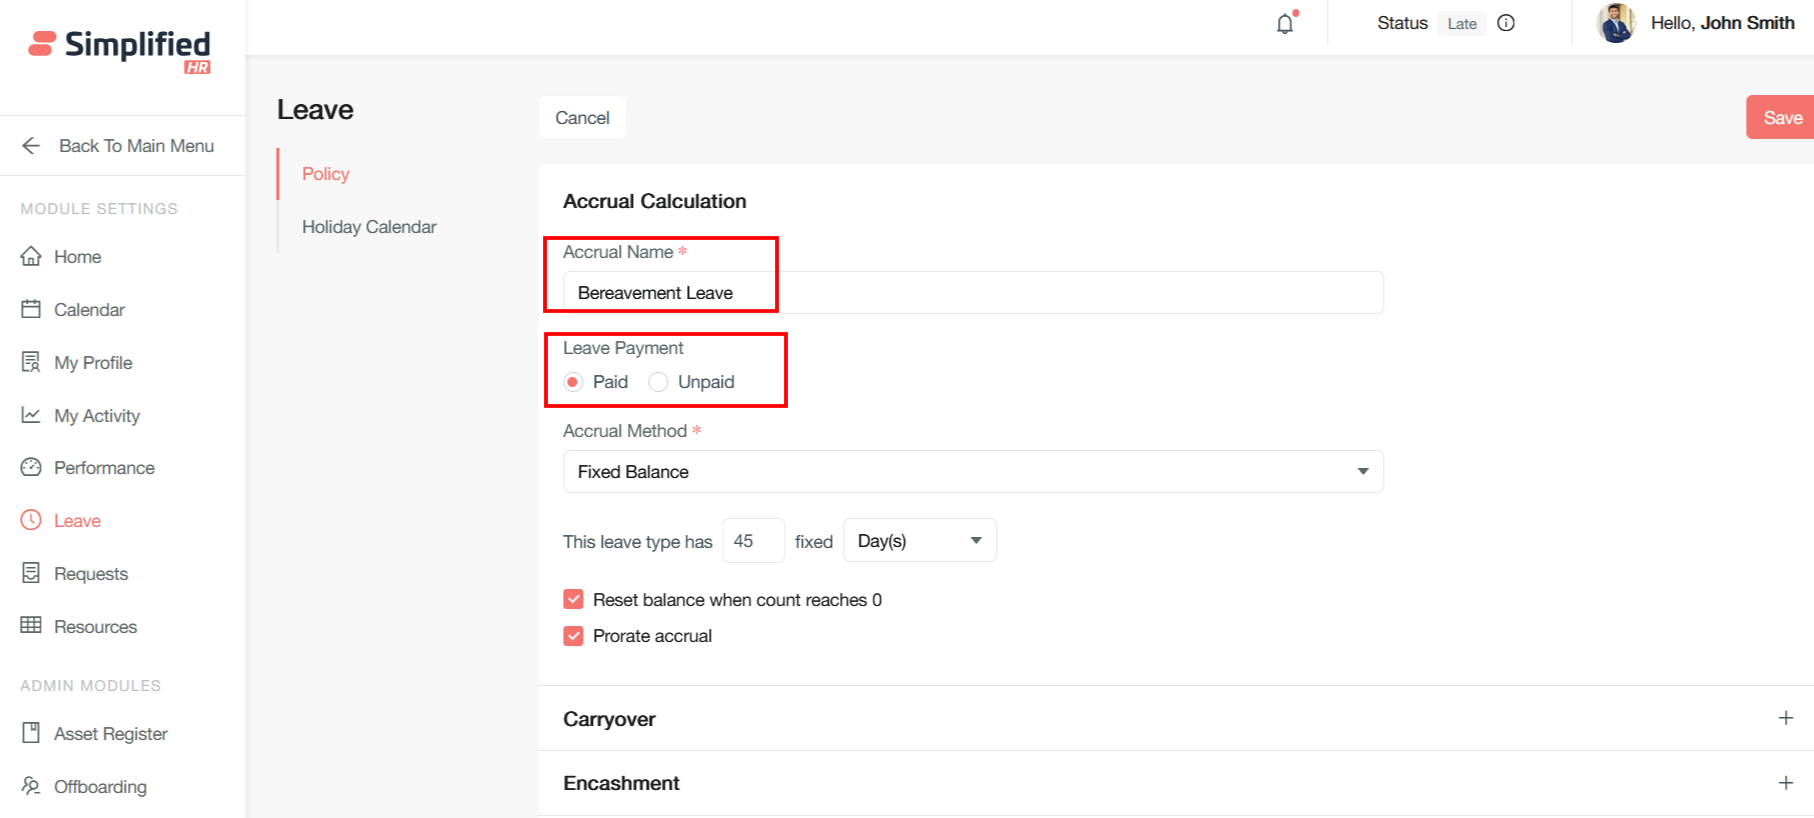Click the Accrual Name text field
The width and height of the screenshot is (1814, 818).
[x=972, y=293]
